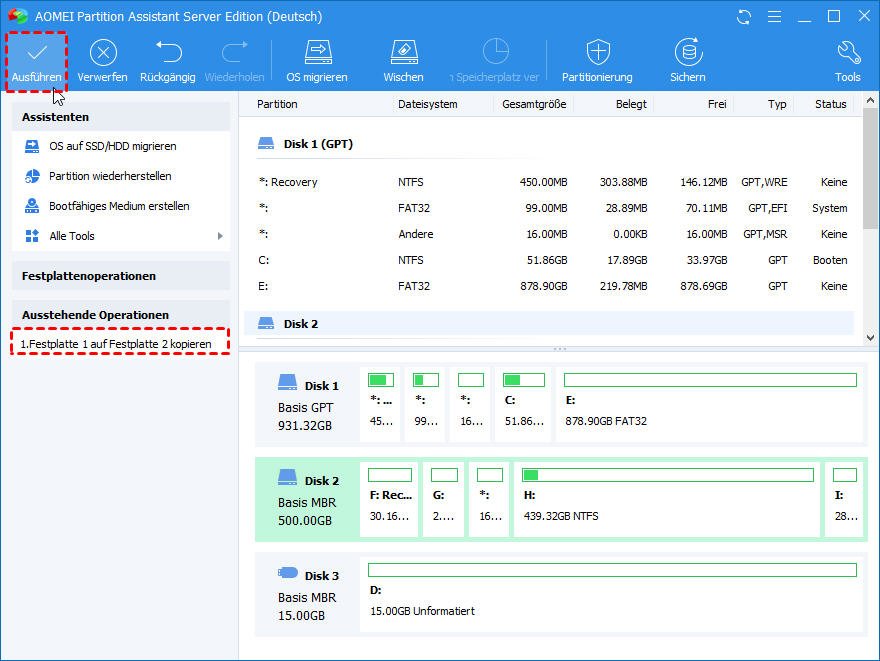The image size is (880, 661).
Task: Click the Sichern backup icon
Action: [x=687, y=53]
